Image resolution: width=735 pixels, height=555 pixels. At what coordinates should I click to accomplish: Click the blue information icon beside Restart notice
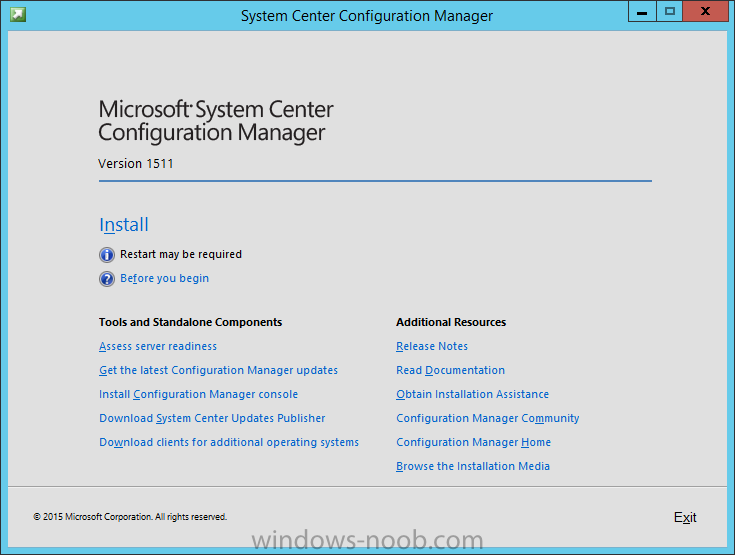(107, 255)
